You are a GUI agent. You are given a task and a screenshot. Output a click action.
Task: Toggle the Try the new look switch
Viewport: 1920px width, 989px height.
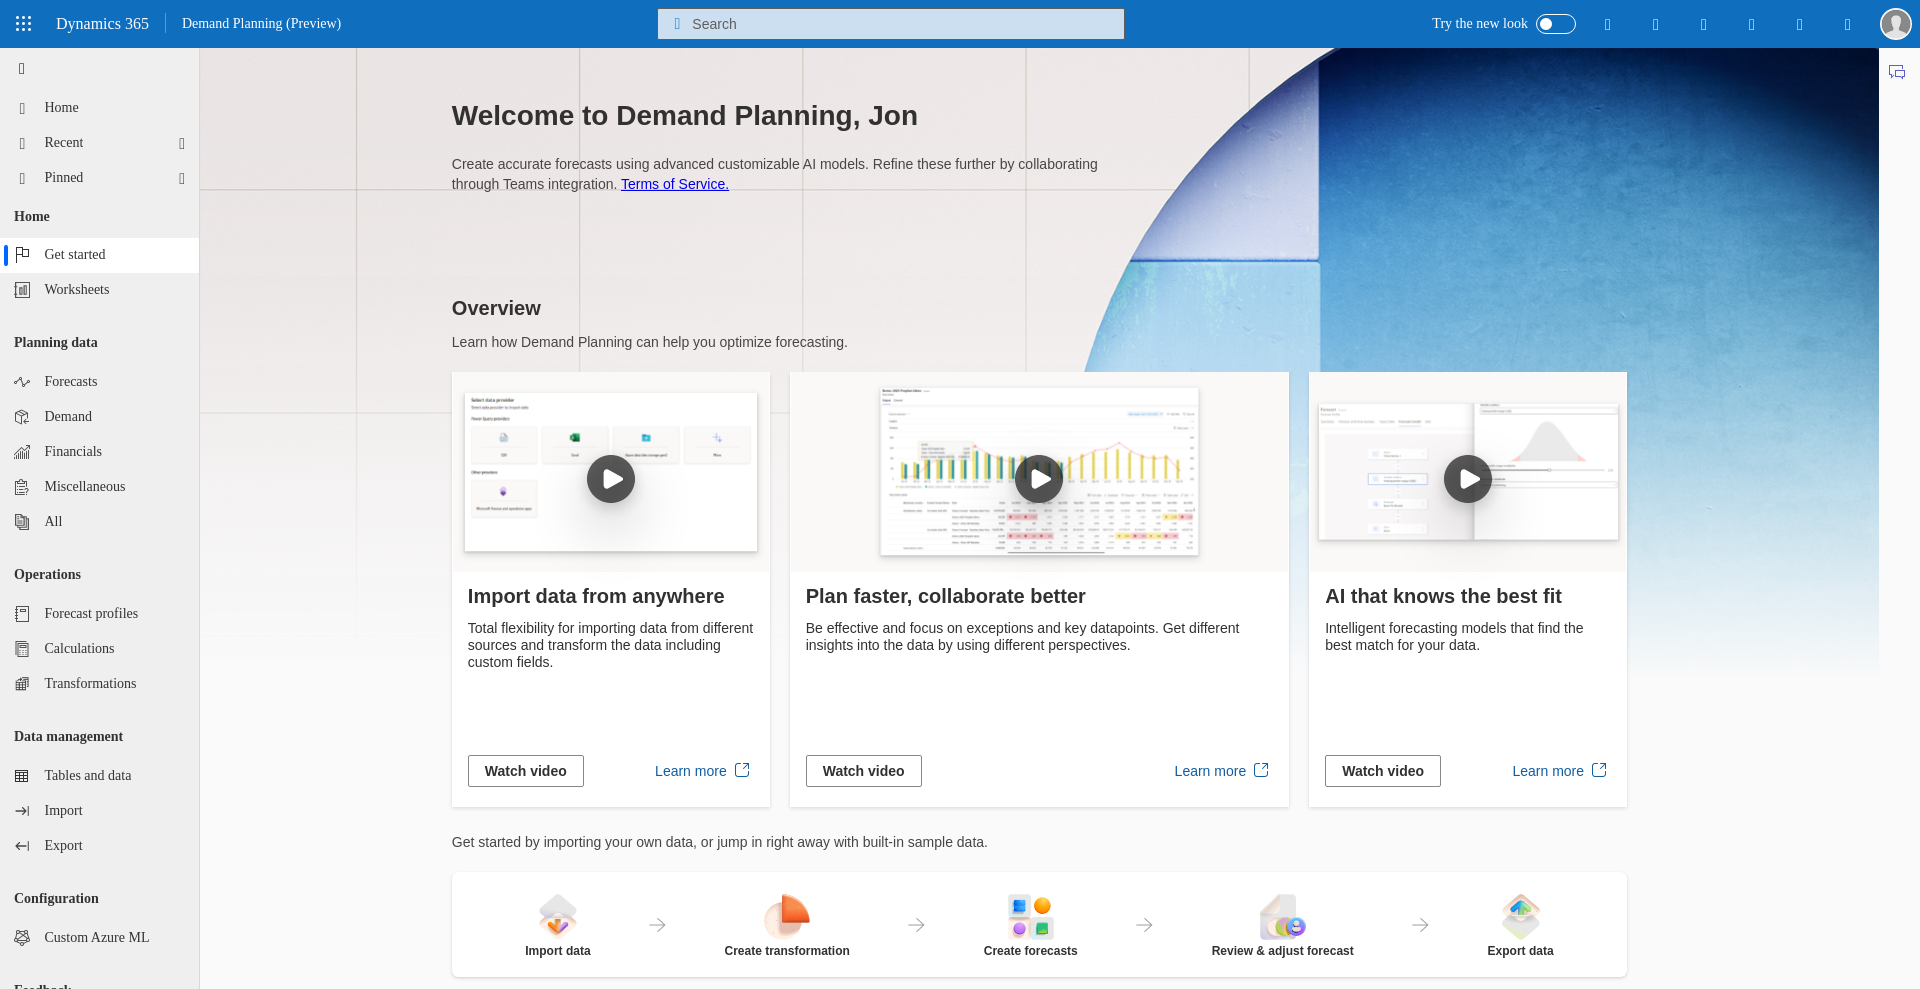pos(1555,24)
